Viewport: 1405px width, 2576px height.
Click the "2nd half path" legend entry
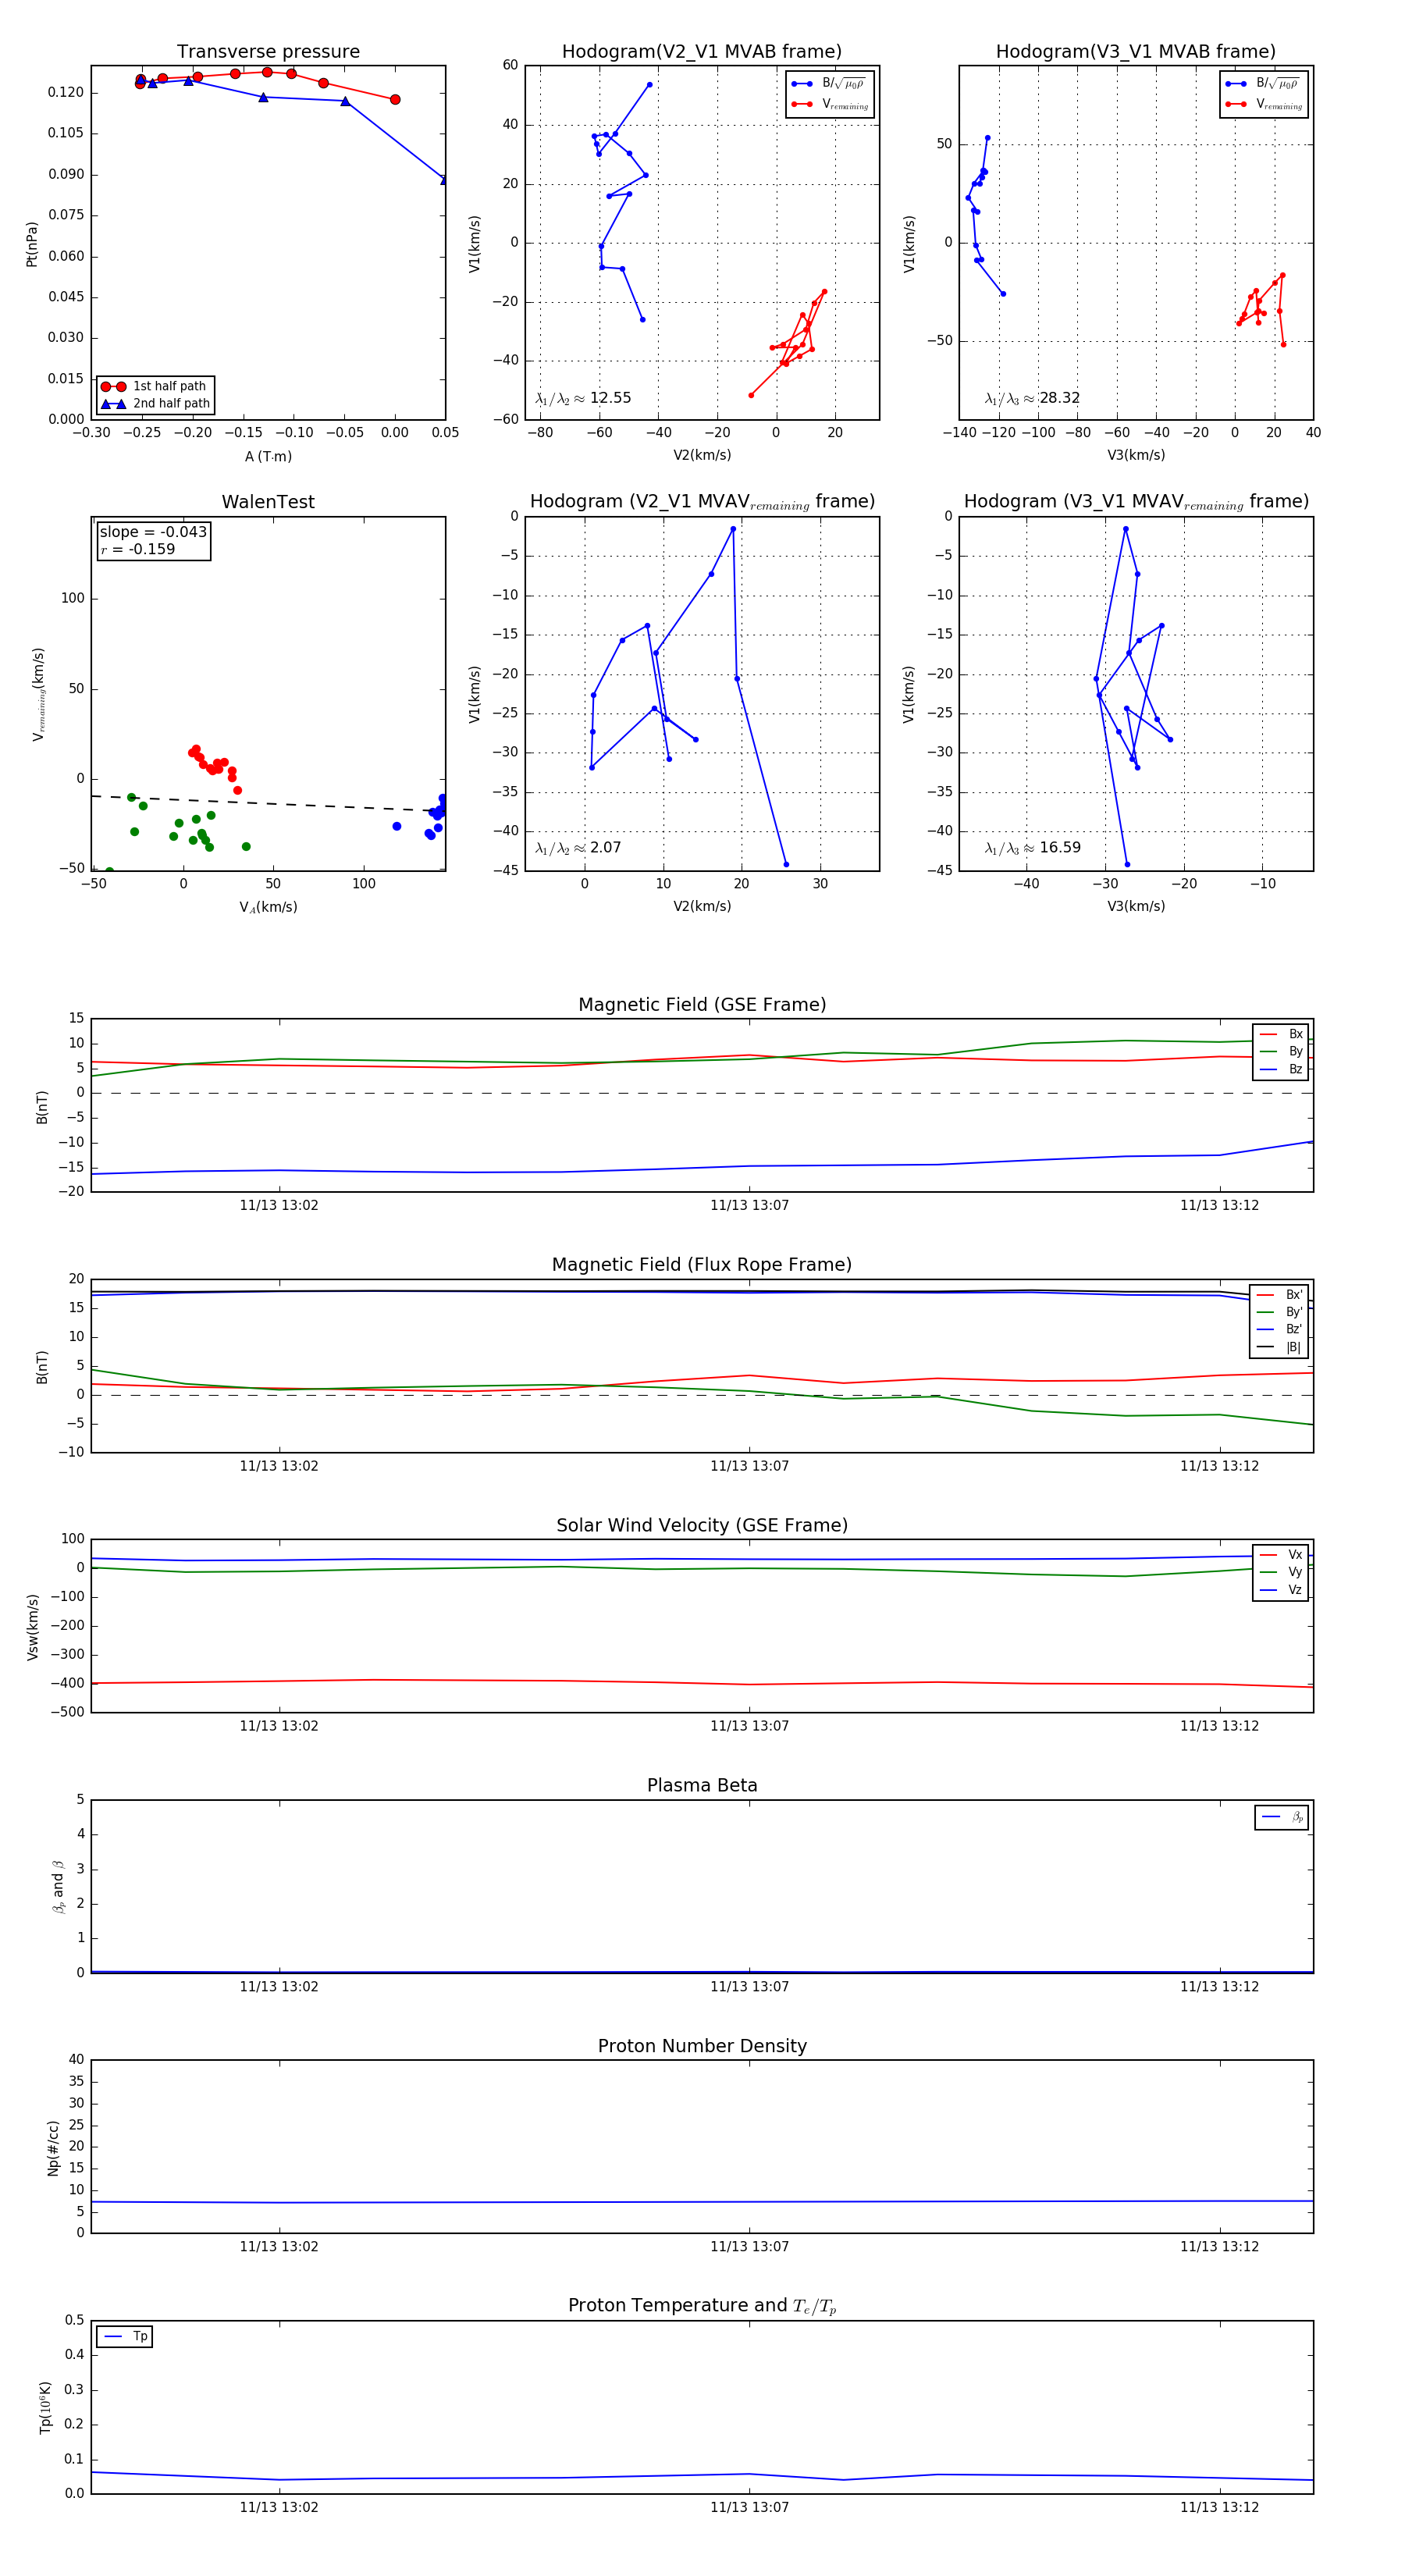(x=156, y=404)
